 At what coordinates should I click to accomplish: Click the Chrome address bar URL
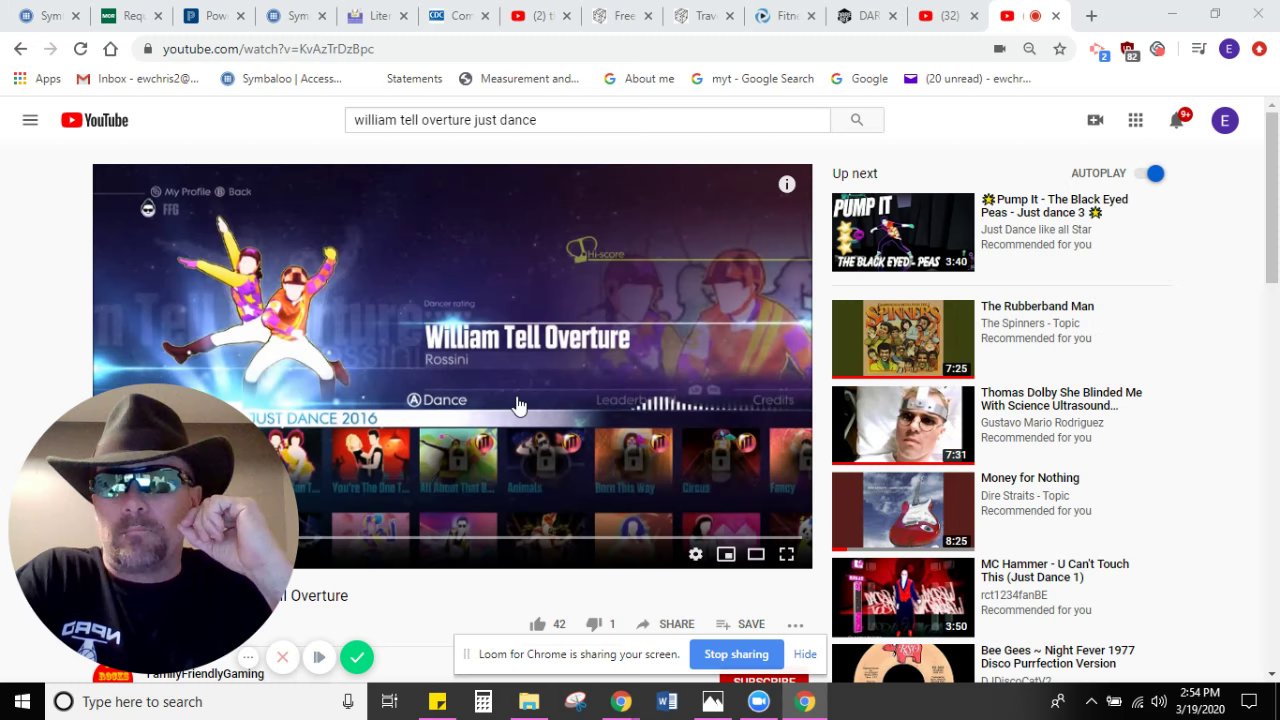(268, 49)
